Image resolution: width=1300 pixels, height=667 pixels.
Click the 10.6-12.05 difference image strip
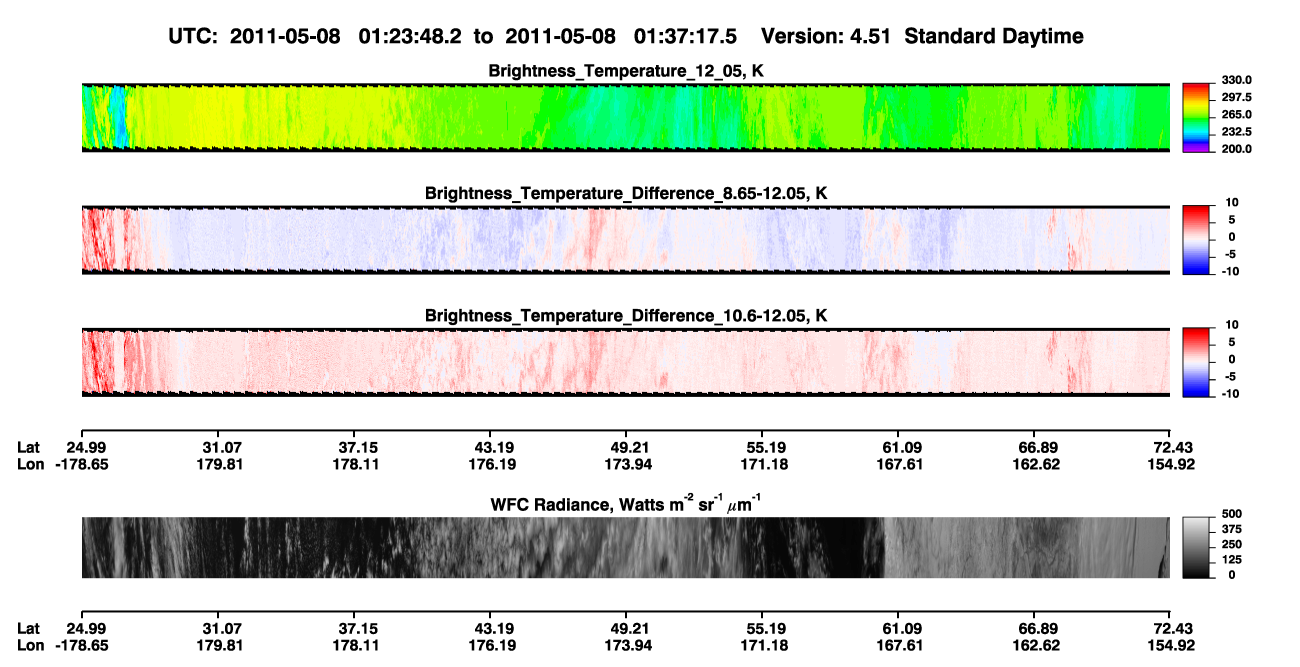(x=626, y=362)
